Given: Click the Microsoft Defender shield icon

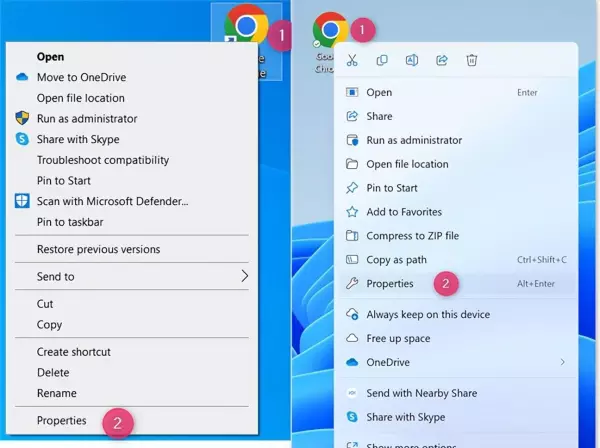Looking at the screenshot, I should point(22,201).
